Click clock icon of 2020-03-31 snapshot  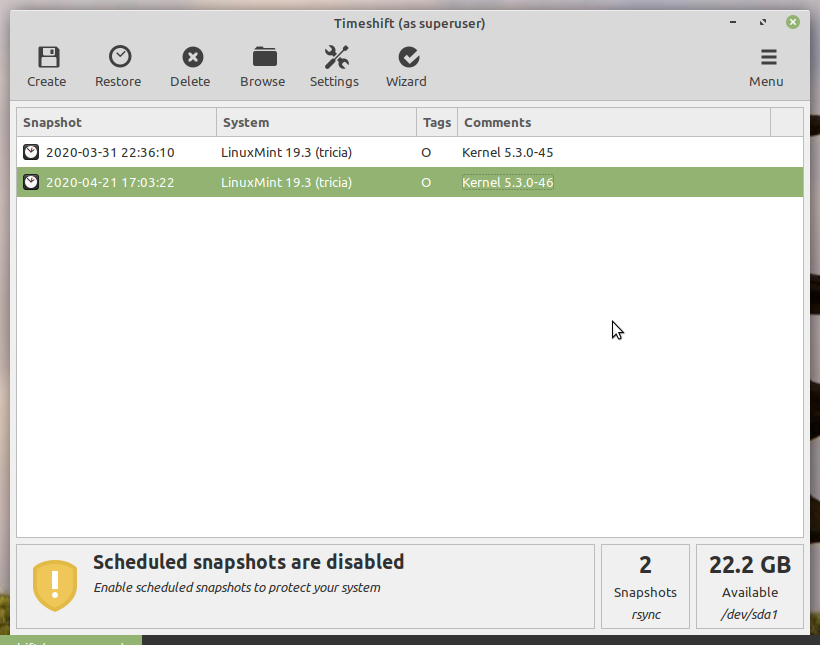31,152
